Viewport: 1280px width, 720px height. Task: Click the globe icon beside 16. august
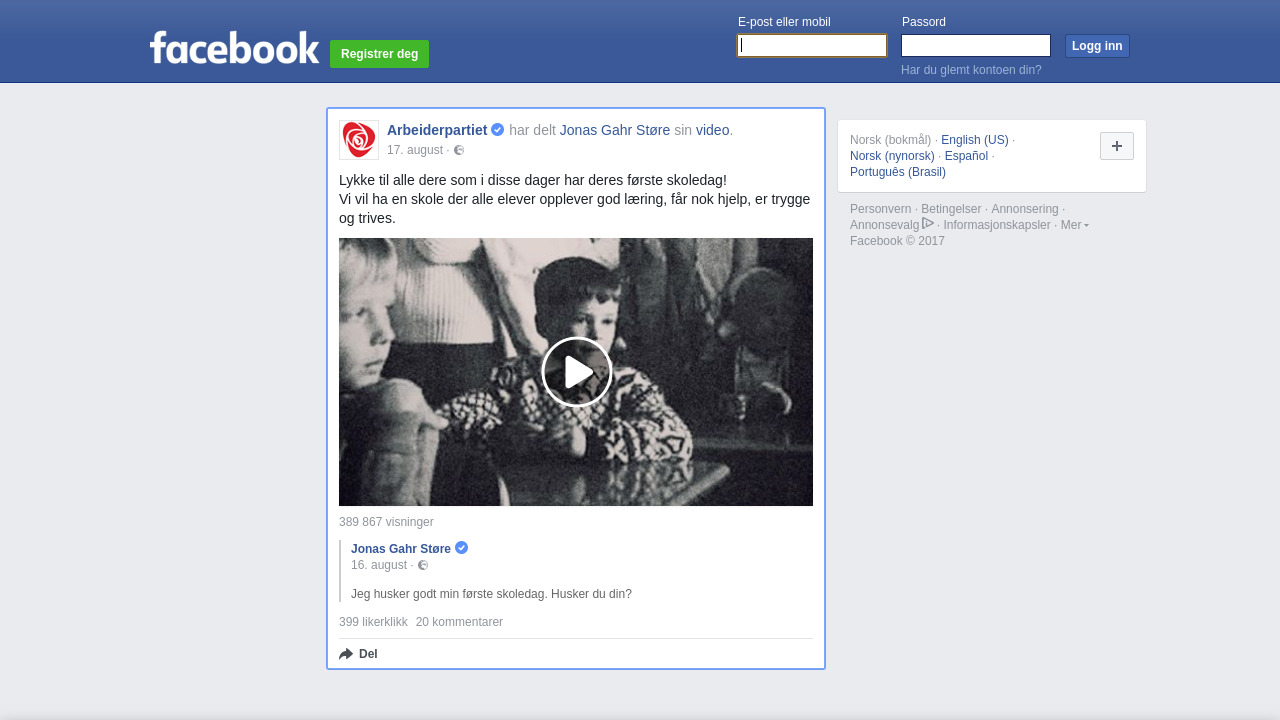coord(423,565)
